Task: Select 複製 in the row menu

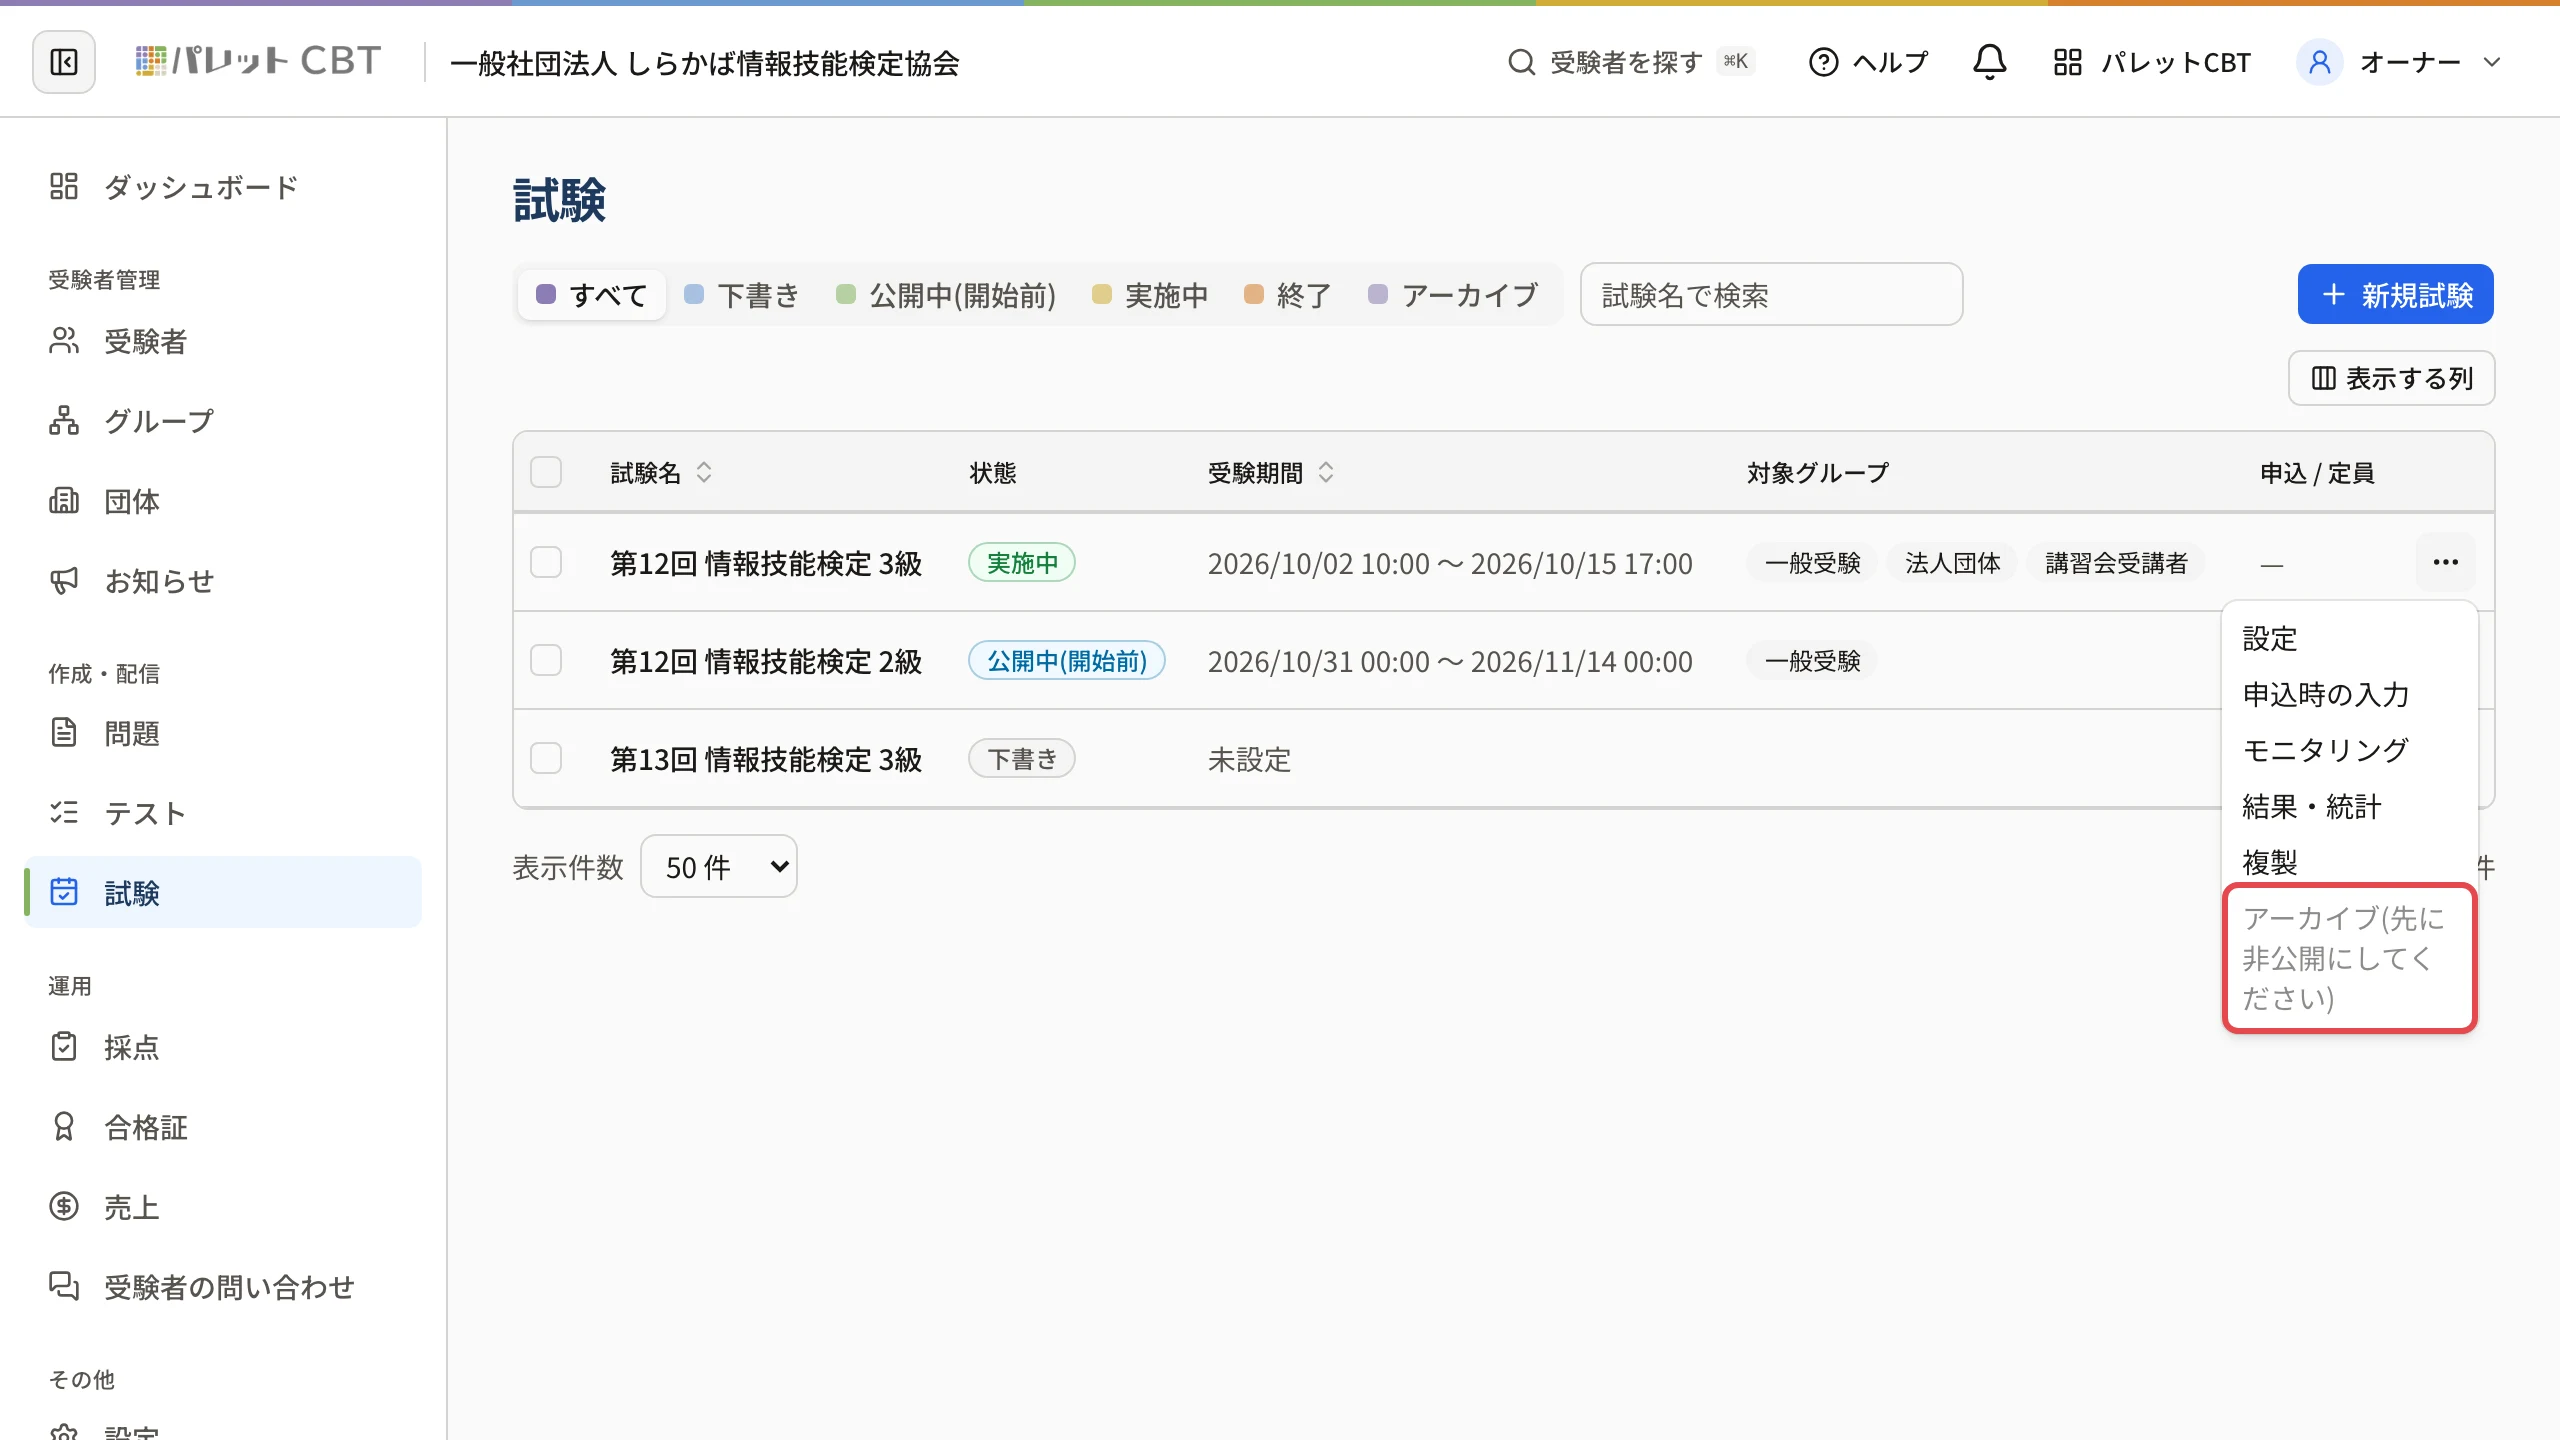Action: tap(2350, 862)
